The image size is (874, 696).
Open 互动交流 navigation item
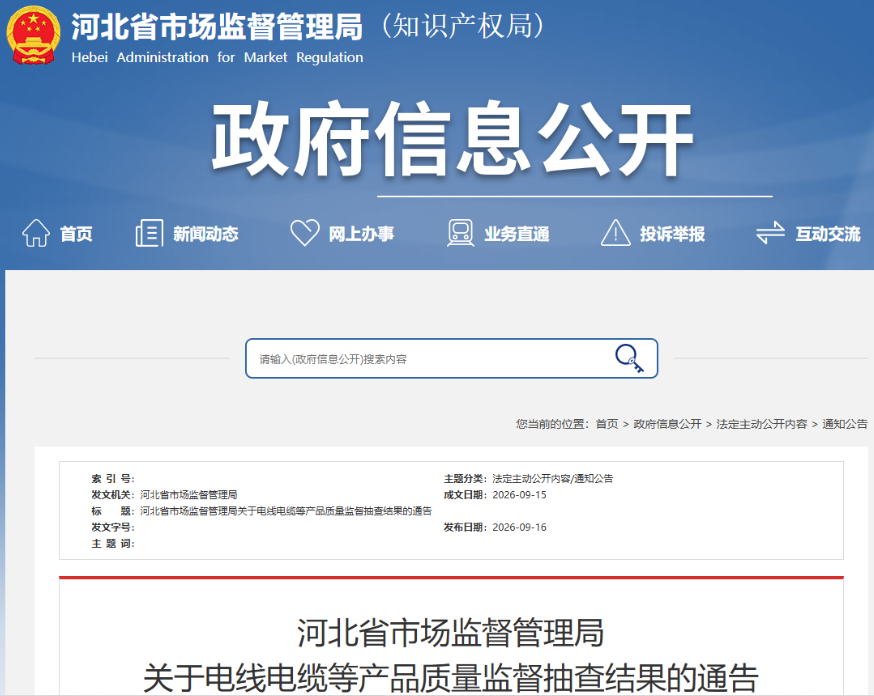click(x=828, y=234)
